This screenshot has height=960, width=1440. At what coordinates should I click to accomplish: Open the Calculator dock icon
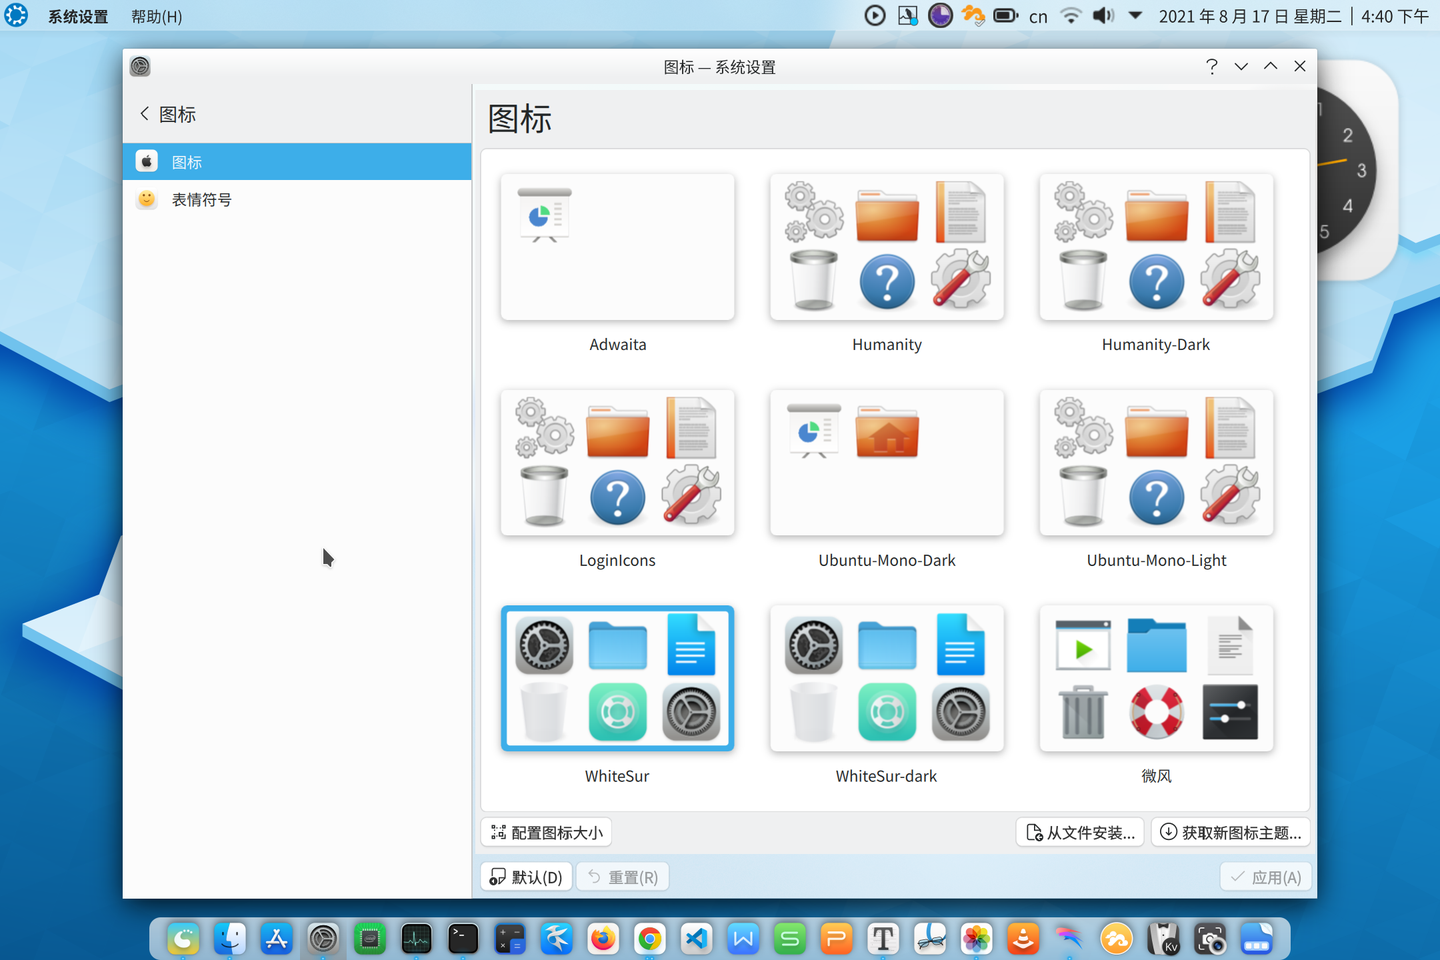(510, 938)
